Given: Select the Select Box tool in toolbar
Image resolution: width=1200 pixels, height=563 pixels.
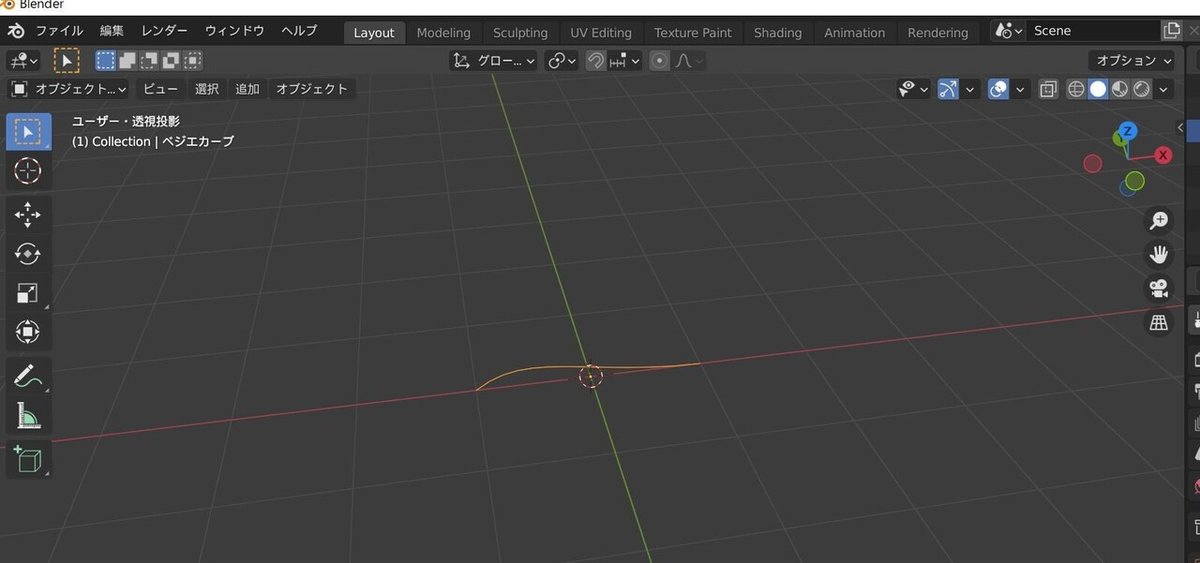Looking at the screenshot, I should point(28,132).
